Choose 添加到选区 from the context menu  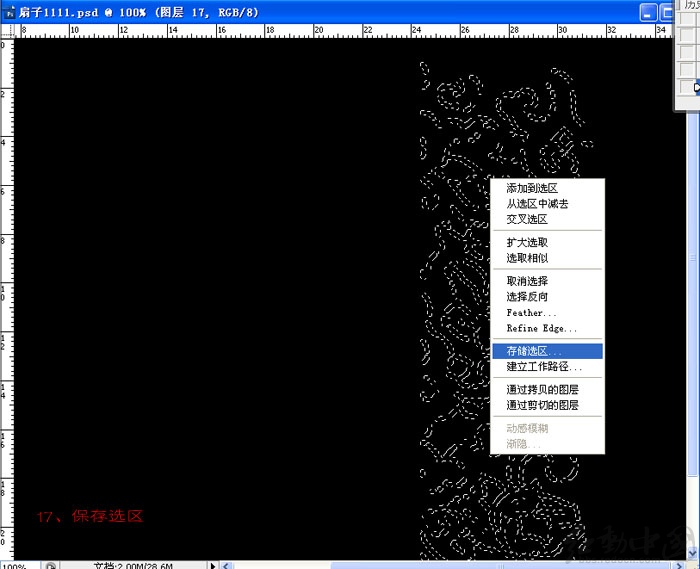point(547,188)
